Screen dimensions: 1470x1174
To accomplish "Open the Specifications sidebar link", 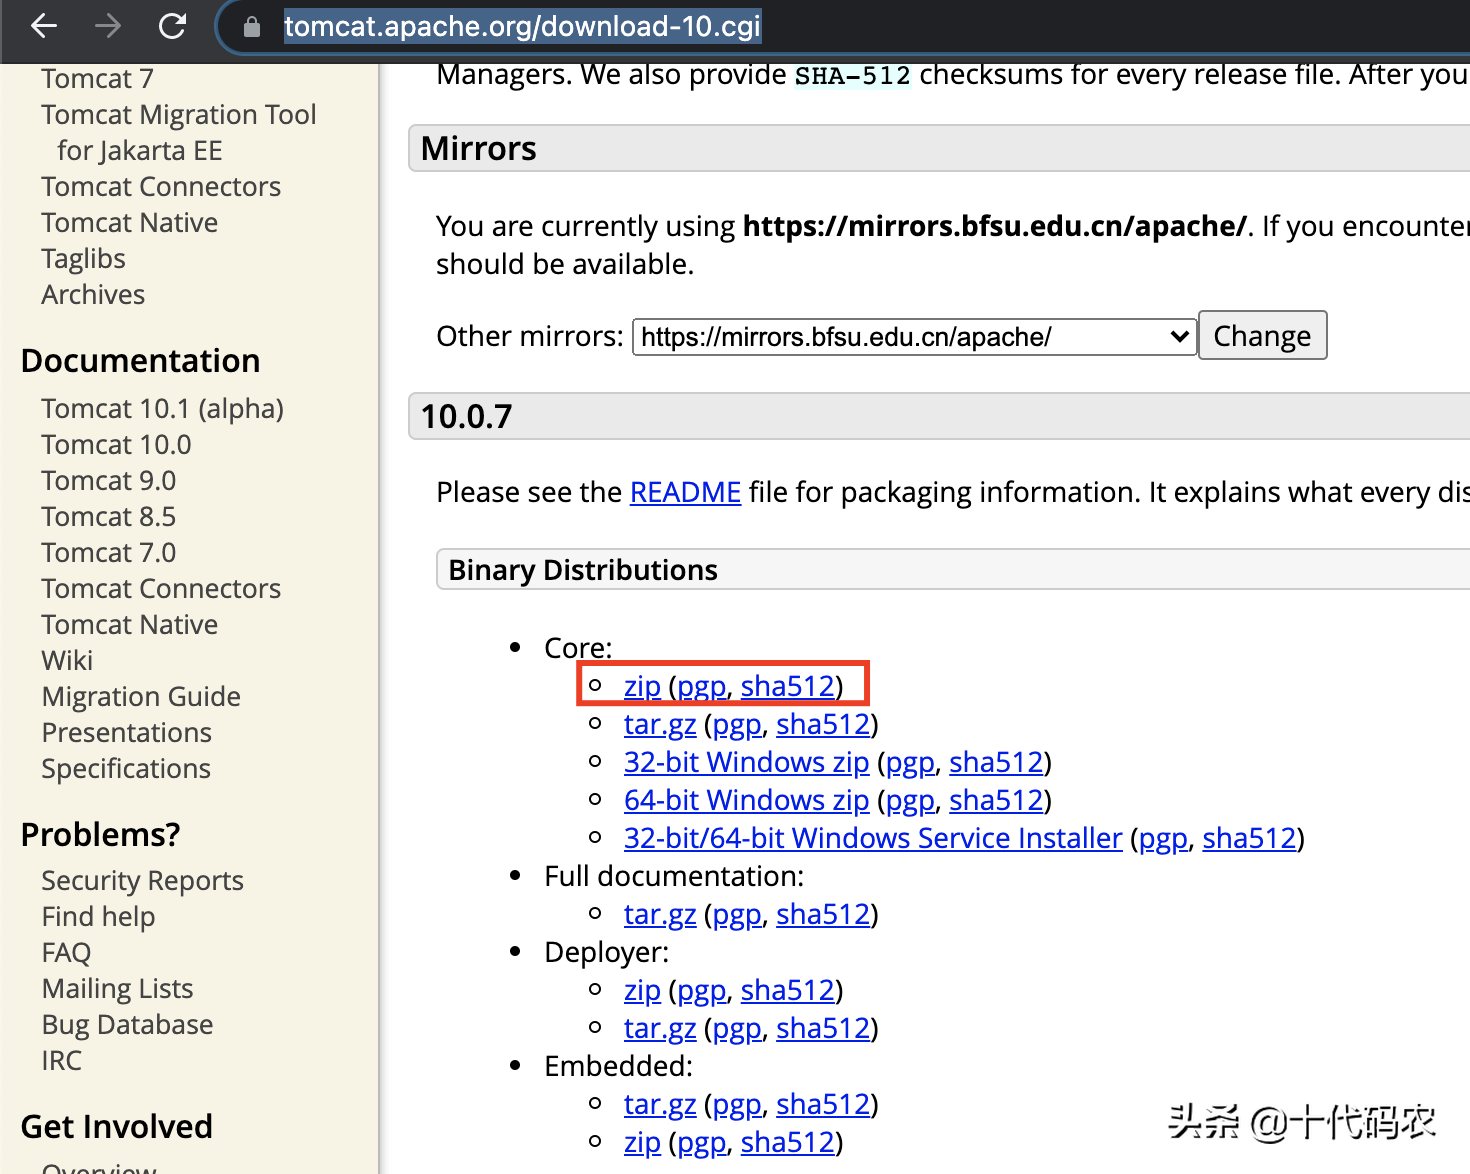I will (126, 768).
